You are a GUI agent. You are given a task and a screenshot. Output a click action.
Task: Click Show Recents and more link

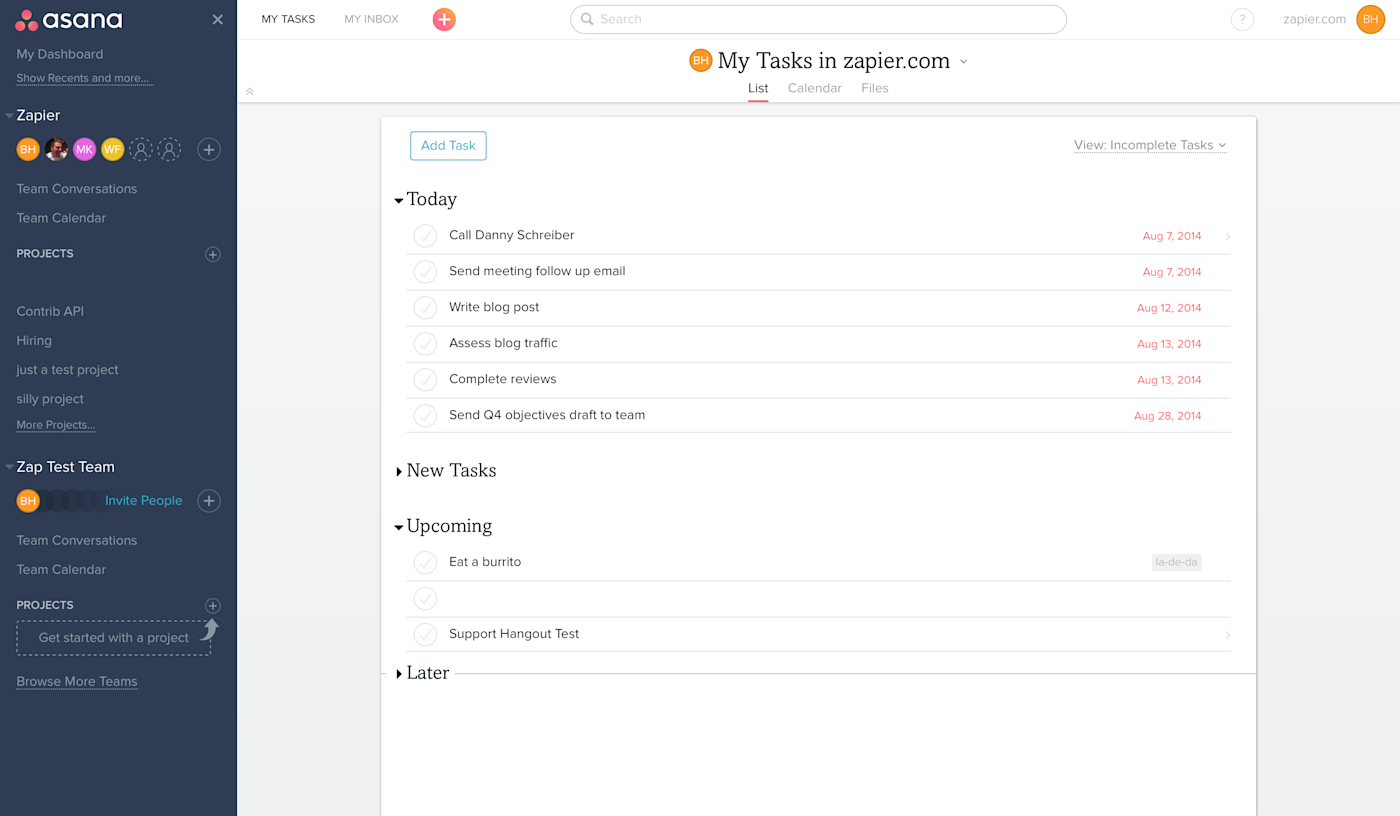[84, 78]
